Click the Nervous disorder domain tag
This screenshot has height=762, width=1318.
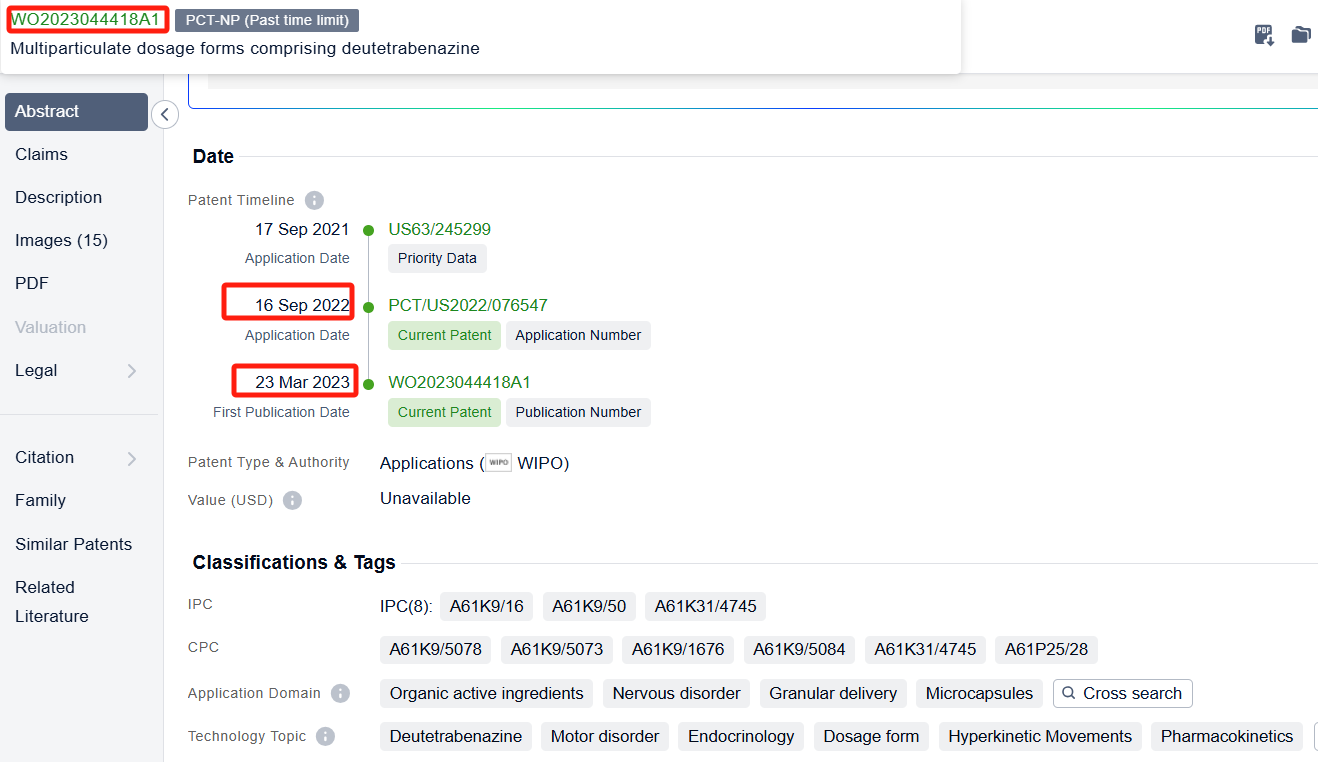[676, 693]
